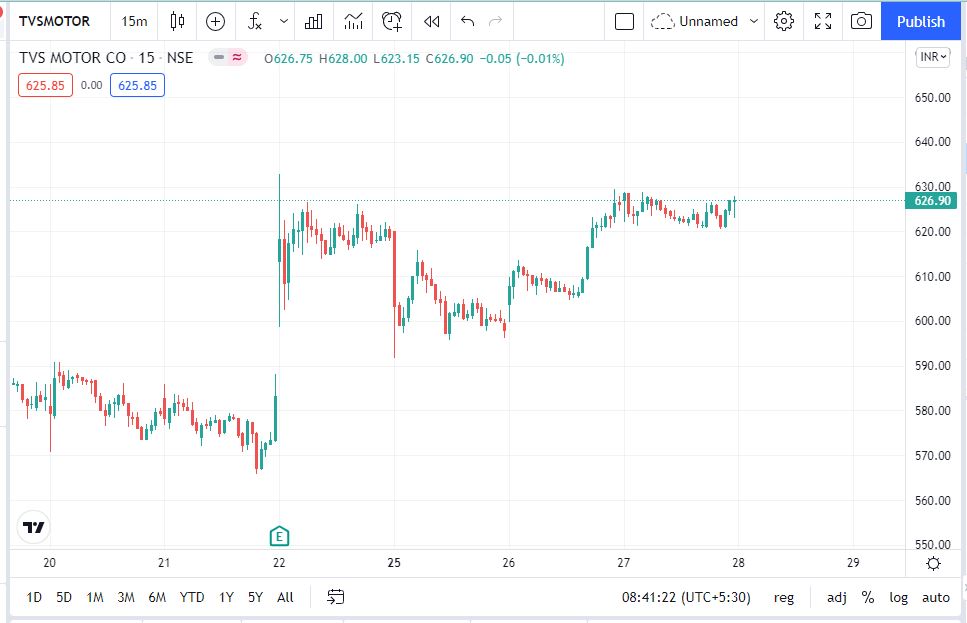Screen dimensions: 967x623
Task: Enter fullscreen mode
Action: click(x=823, y=21)
